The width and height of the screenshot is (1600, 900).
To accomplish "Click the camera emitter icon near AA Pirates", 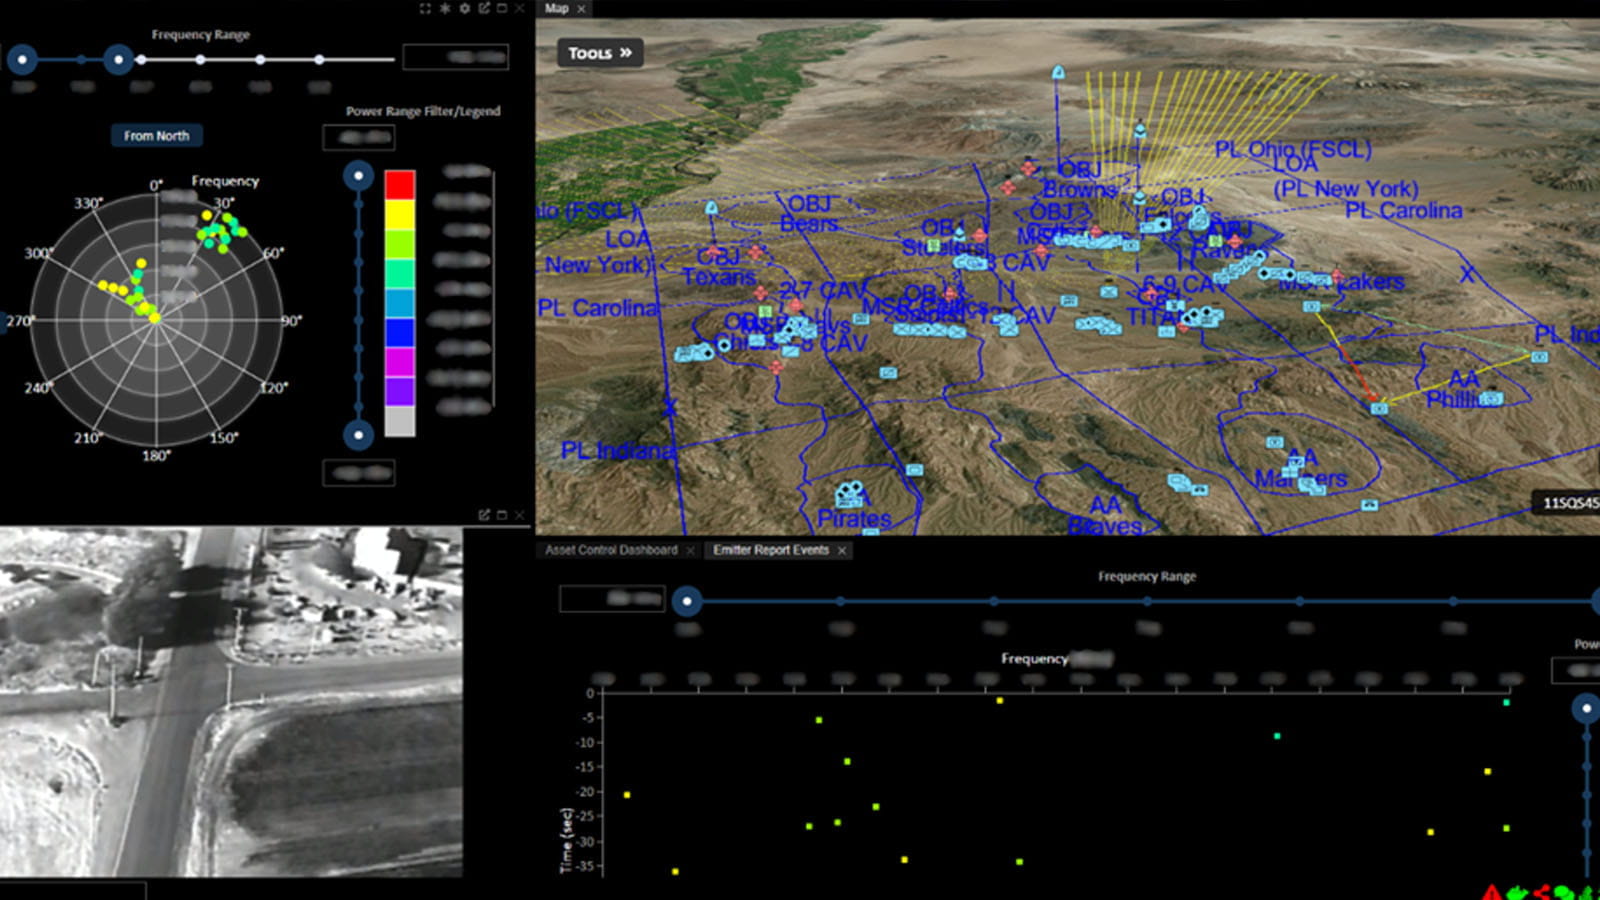I will [x=851, y=492].
